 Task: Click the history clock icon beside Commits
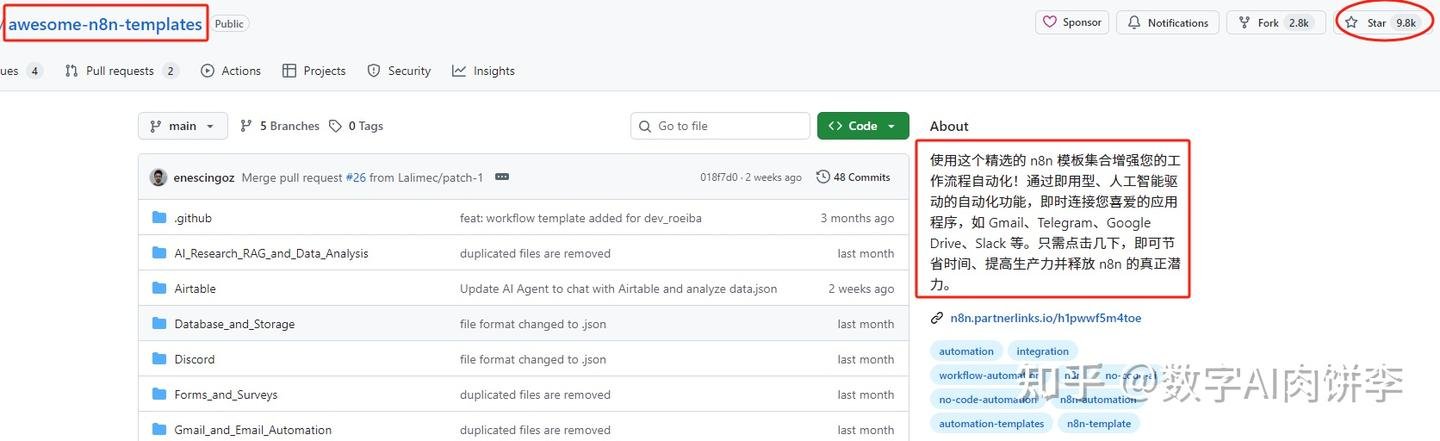point(823,177)
